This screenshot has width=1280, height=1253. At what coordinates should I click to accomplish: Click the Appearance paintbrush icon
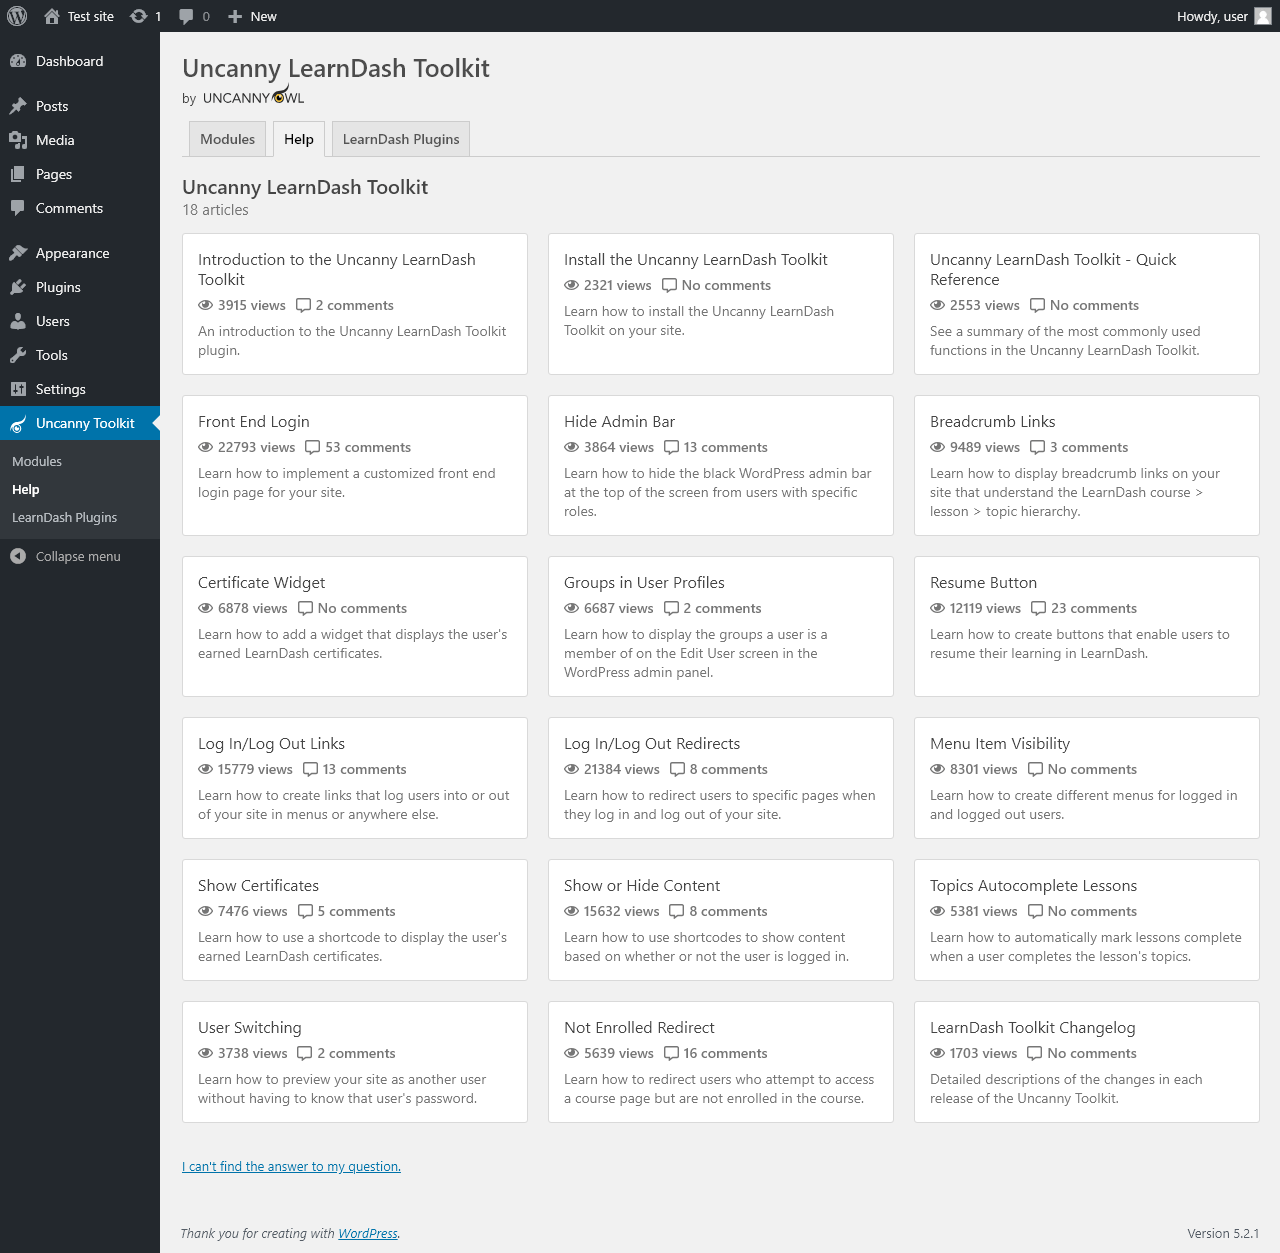point(18,253)
